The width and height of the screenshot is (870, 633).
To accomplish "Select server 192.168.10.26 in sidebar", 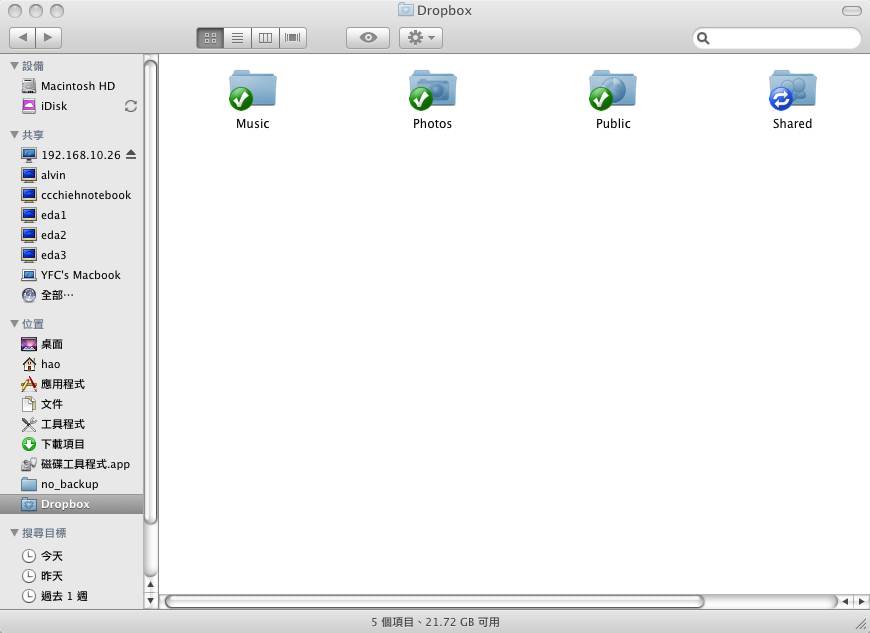I will (x=72, y=155).
